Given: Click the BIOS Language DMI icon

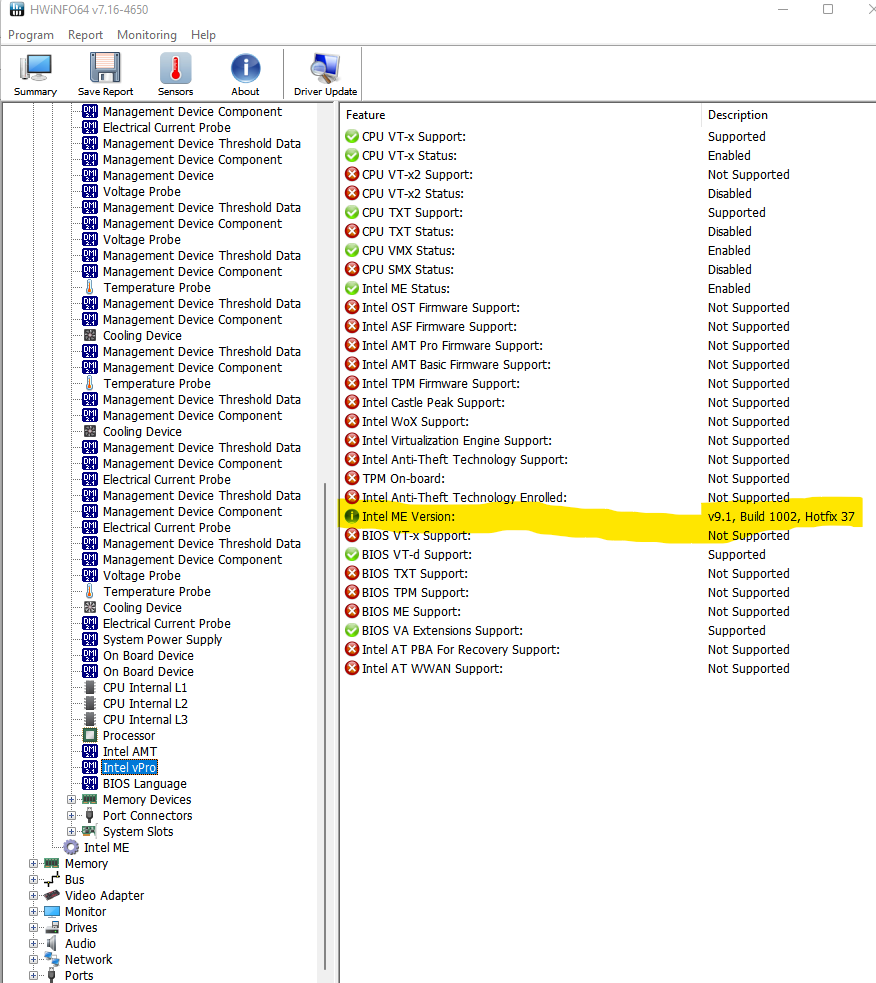Looking at the screenshot, I should [x=90, y=784].
